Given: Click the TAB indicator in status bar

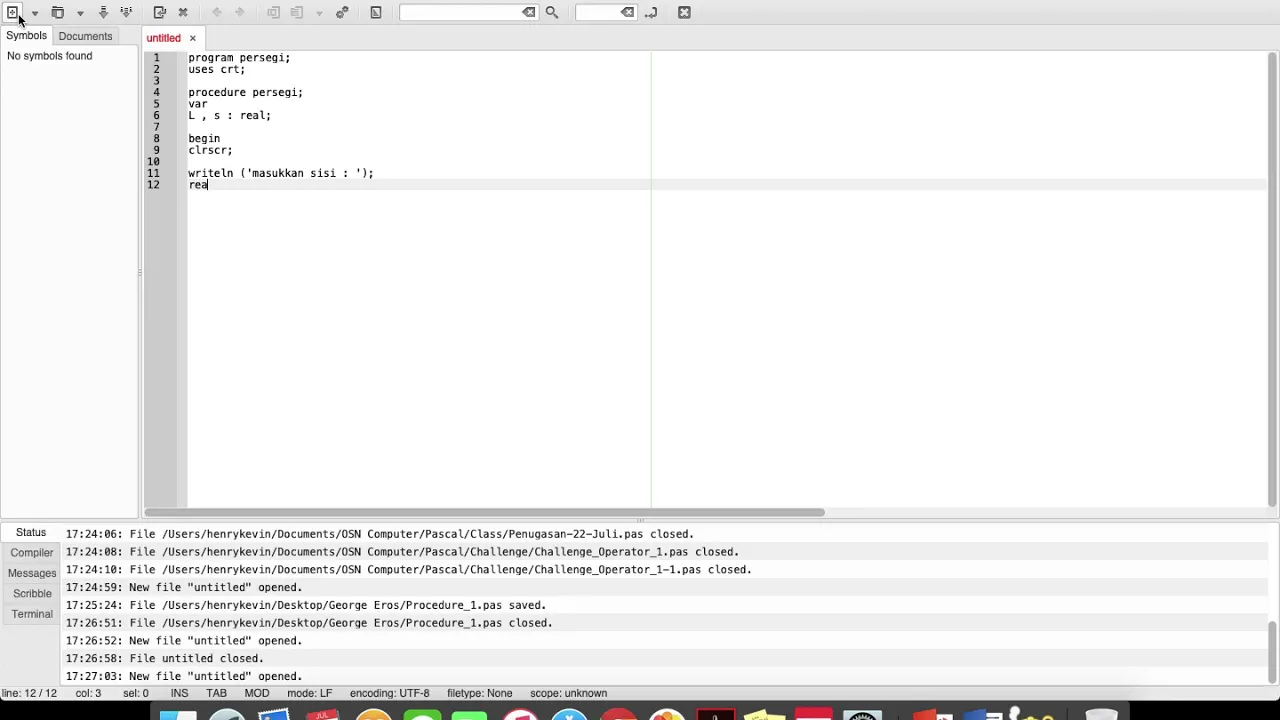Looking at the screenshot, I should click(216, 693).
